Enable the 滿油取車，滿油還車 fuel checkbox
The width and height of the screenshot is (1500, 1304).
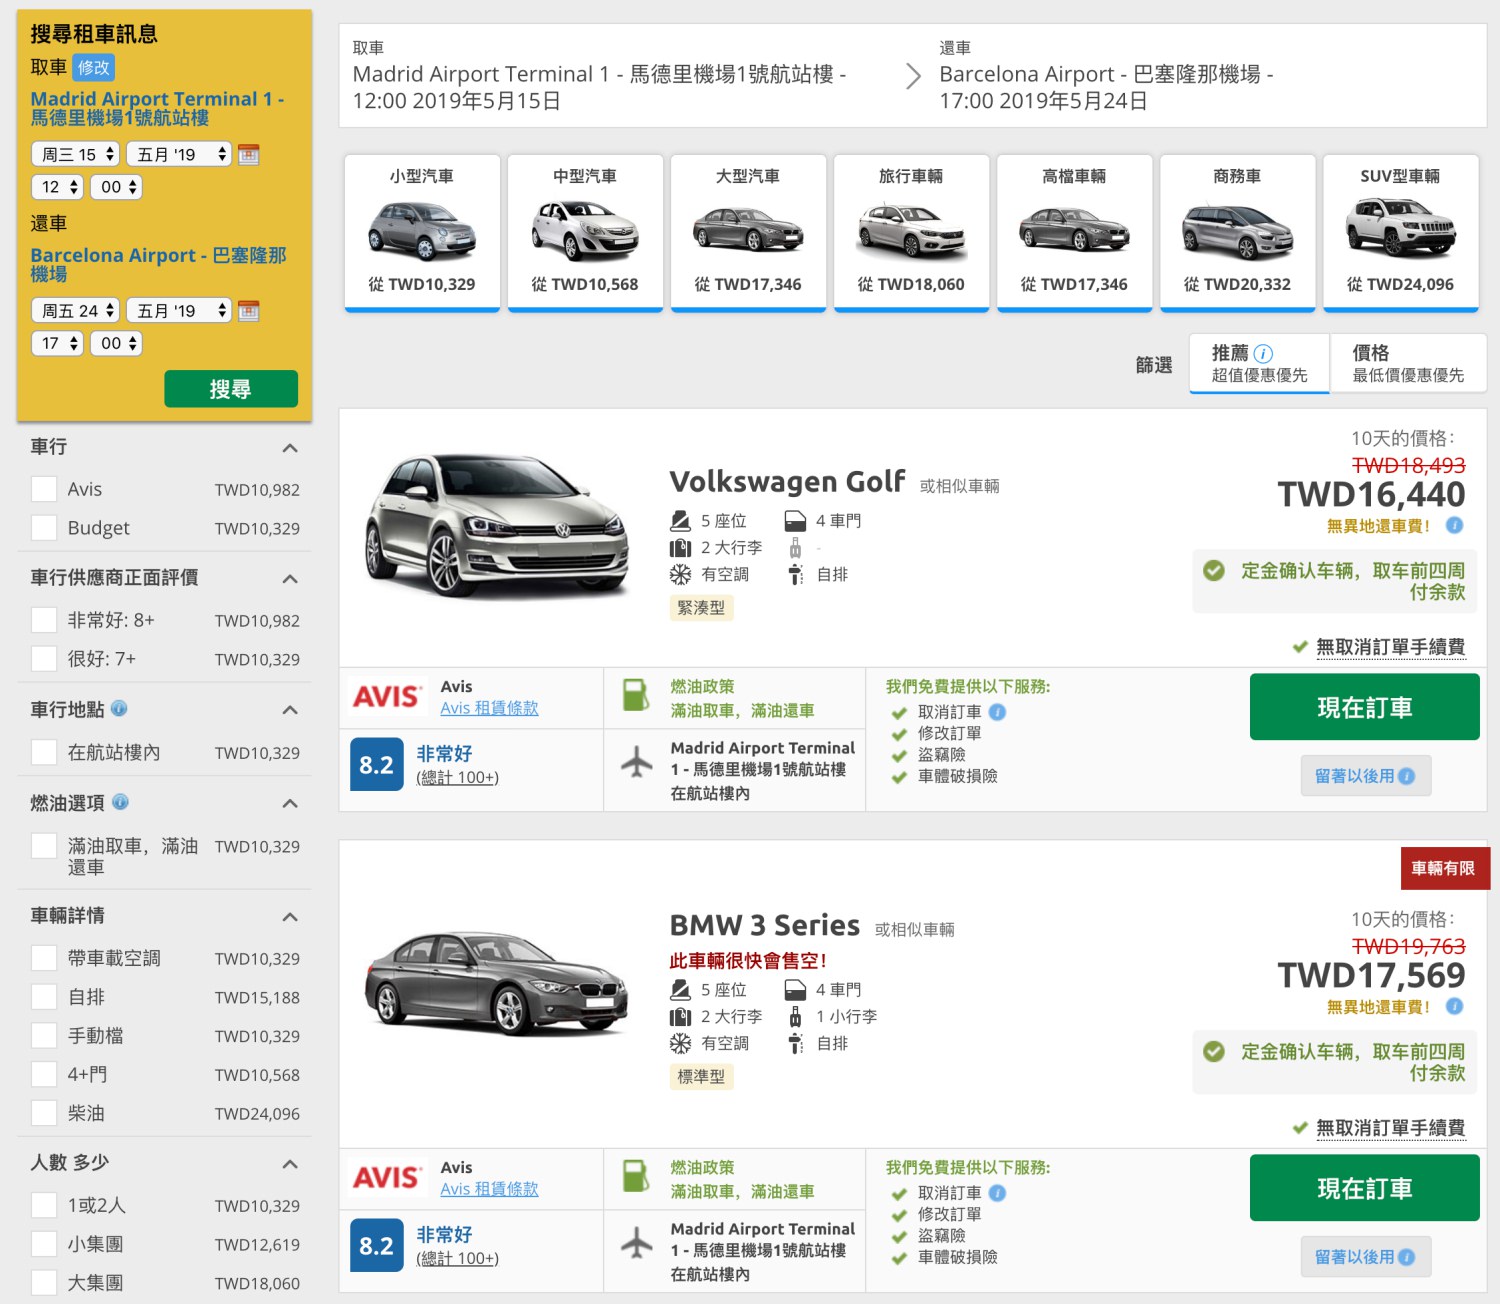click(x=44, y=846)
